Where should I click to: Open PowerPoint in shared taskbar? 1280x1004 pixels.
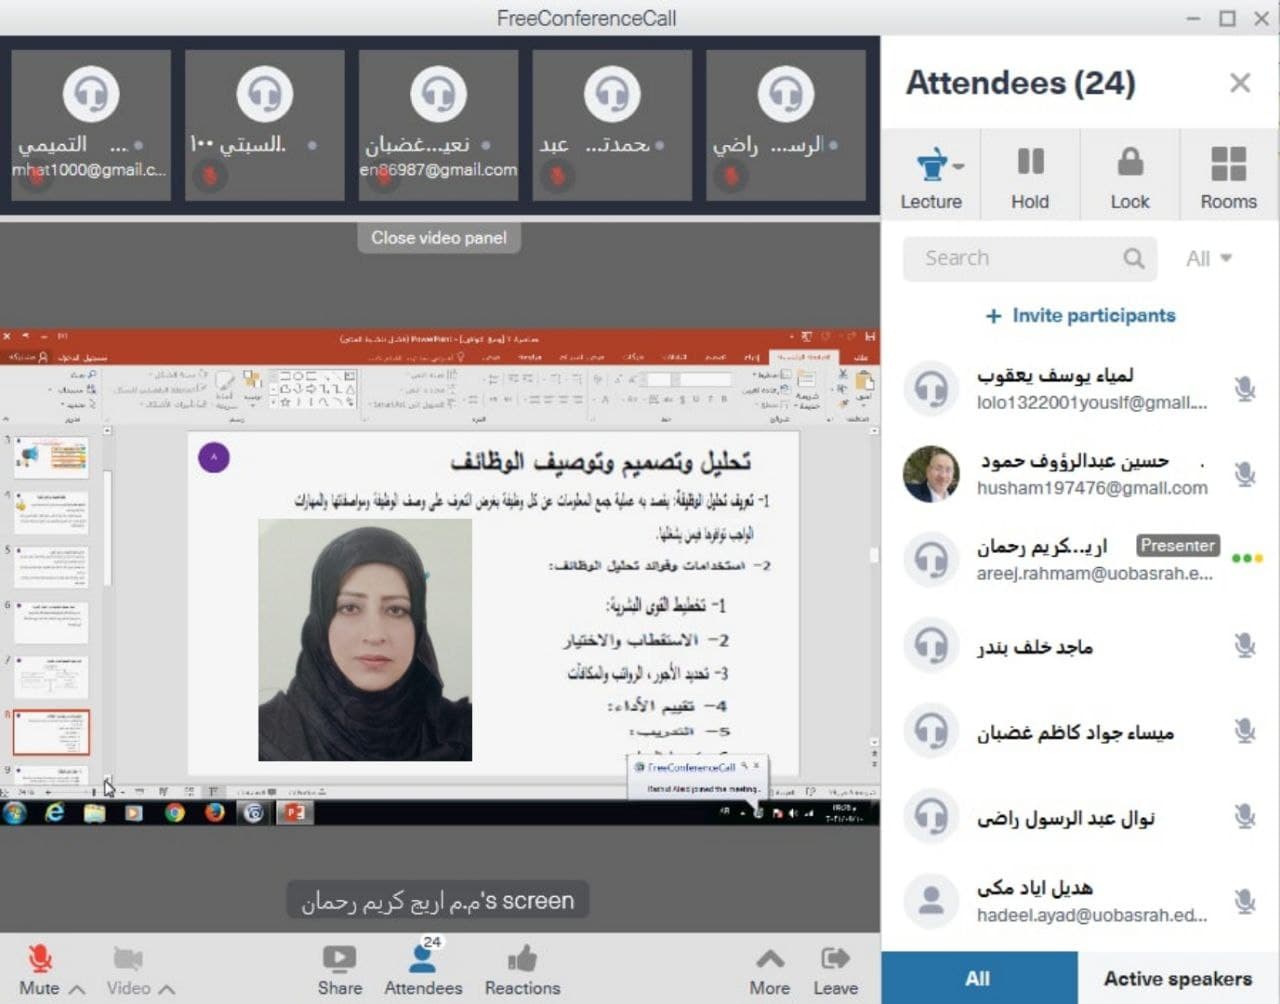click(295, 812)
